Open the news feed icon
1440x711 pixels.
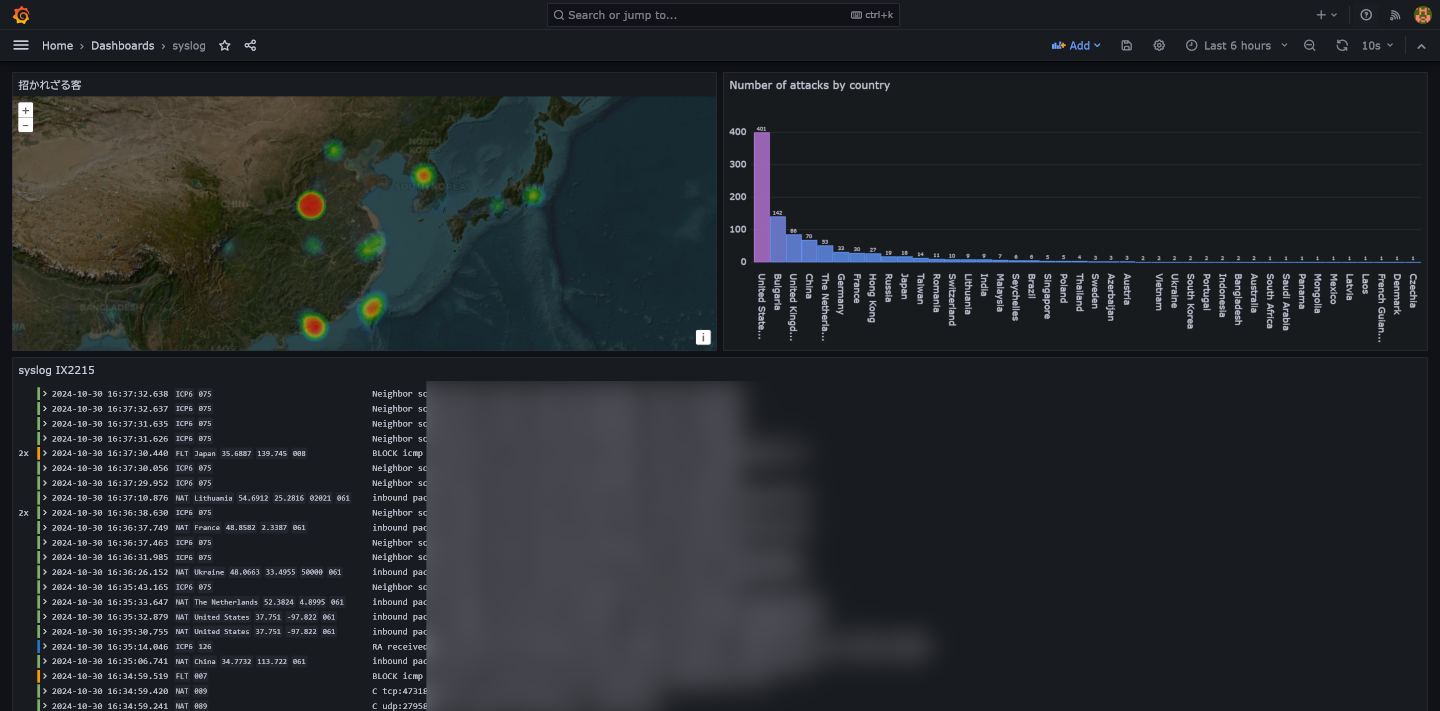click(x=1395, y=15)
